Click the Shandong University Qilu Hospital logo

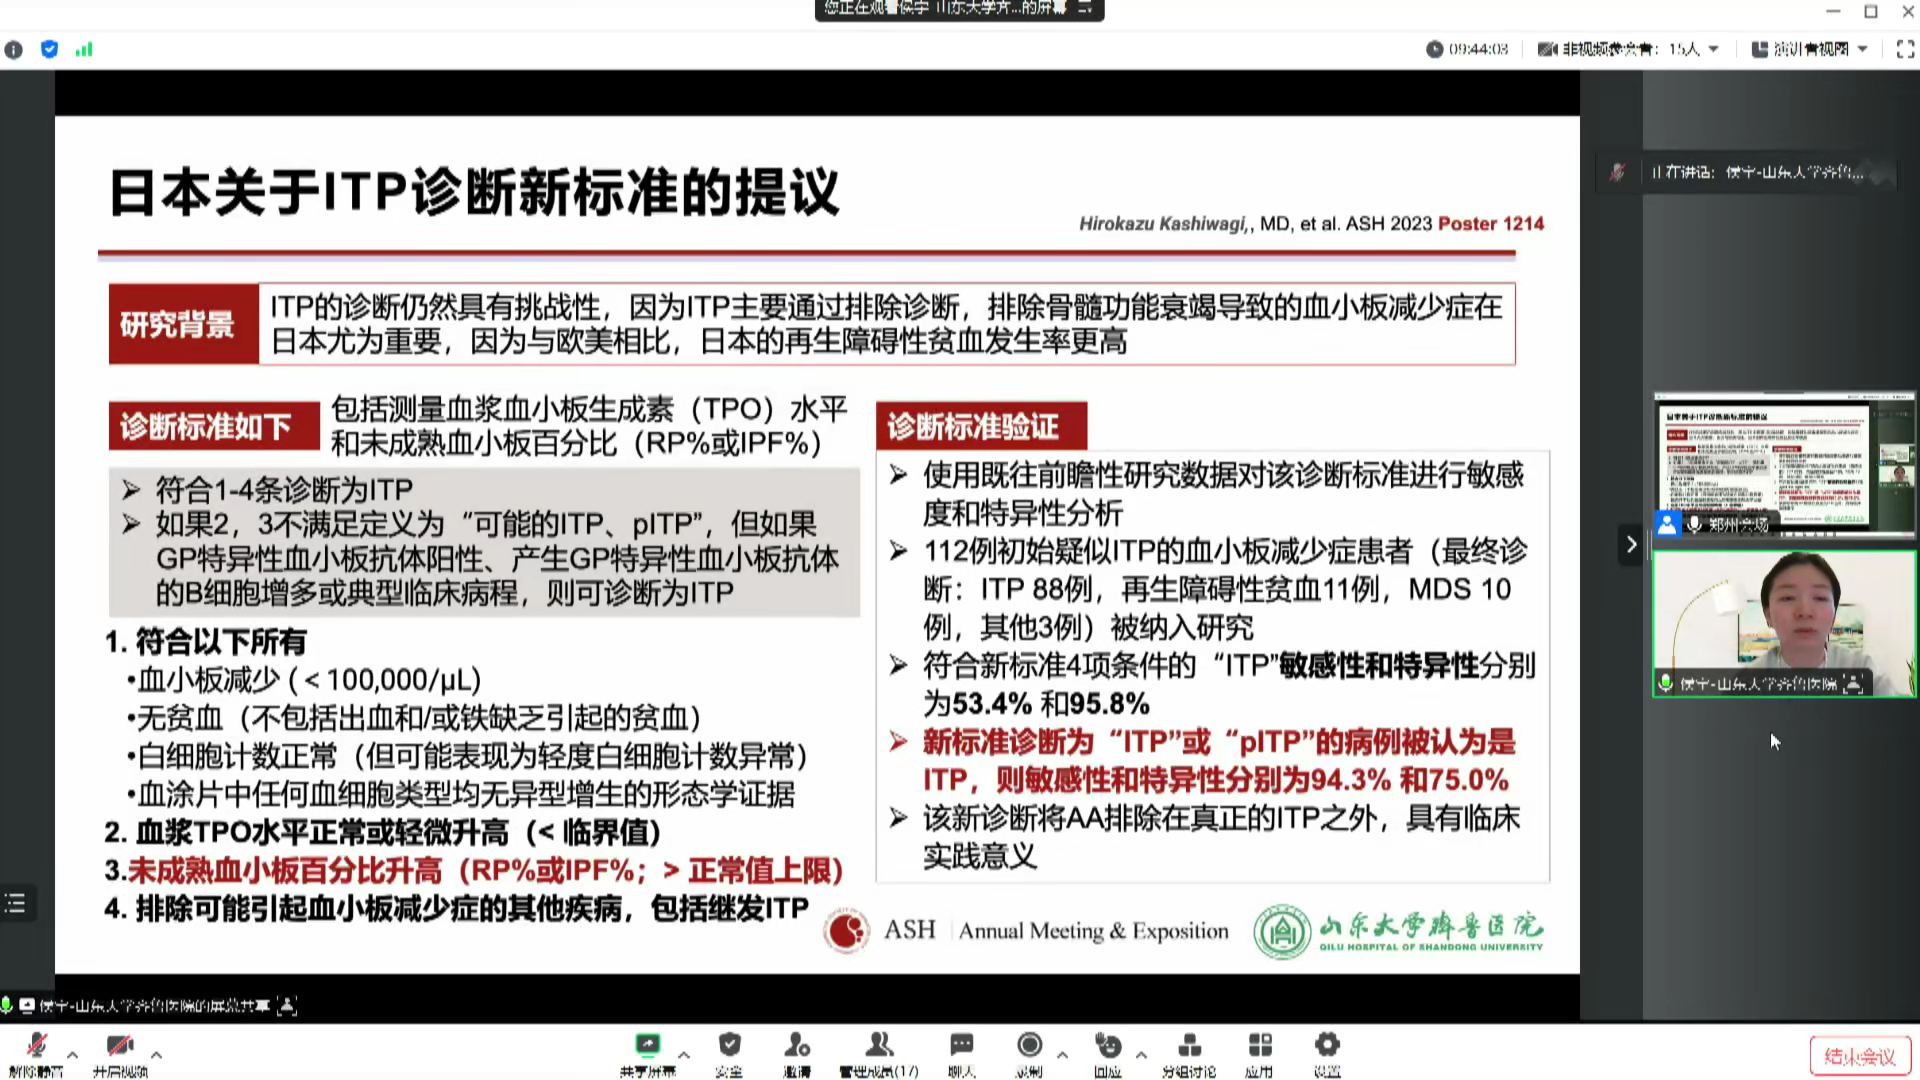[x=1398, y=931]
